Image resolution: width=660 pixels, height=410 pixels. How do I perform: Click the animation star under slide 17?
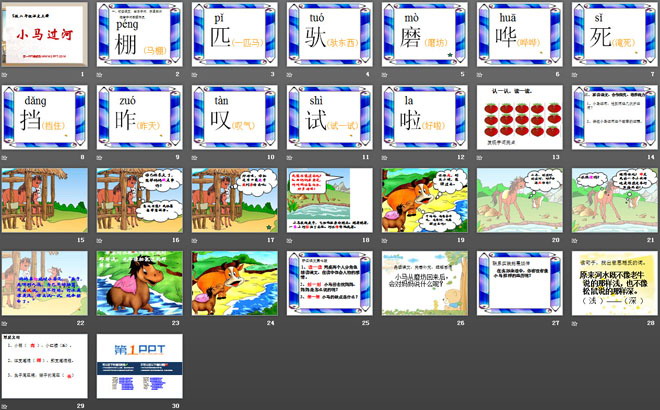tap(194, 240)
